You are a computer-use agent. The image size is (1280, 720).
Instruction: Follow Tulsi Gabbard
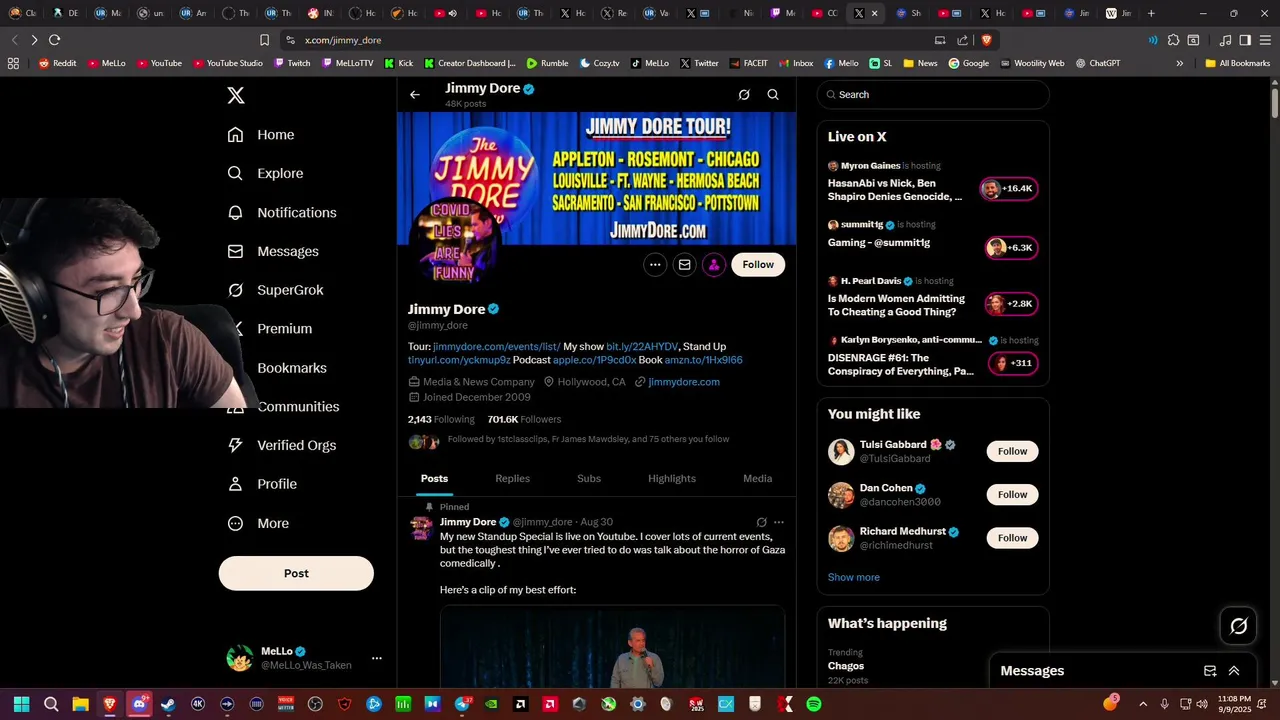[x=1012, y=451]
